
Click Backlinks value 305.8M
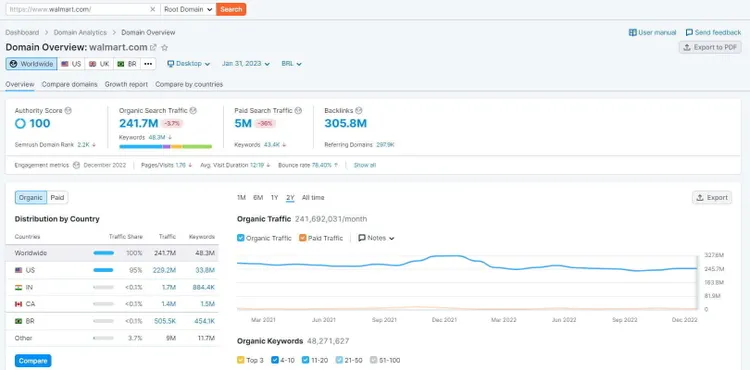point(345,123)
